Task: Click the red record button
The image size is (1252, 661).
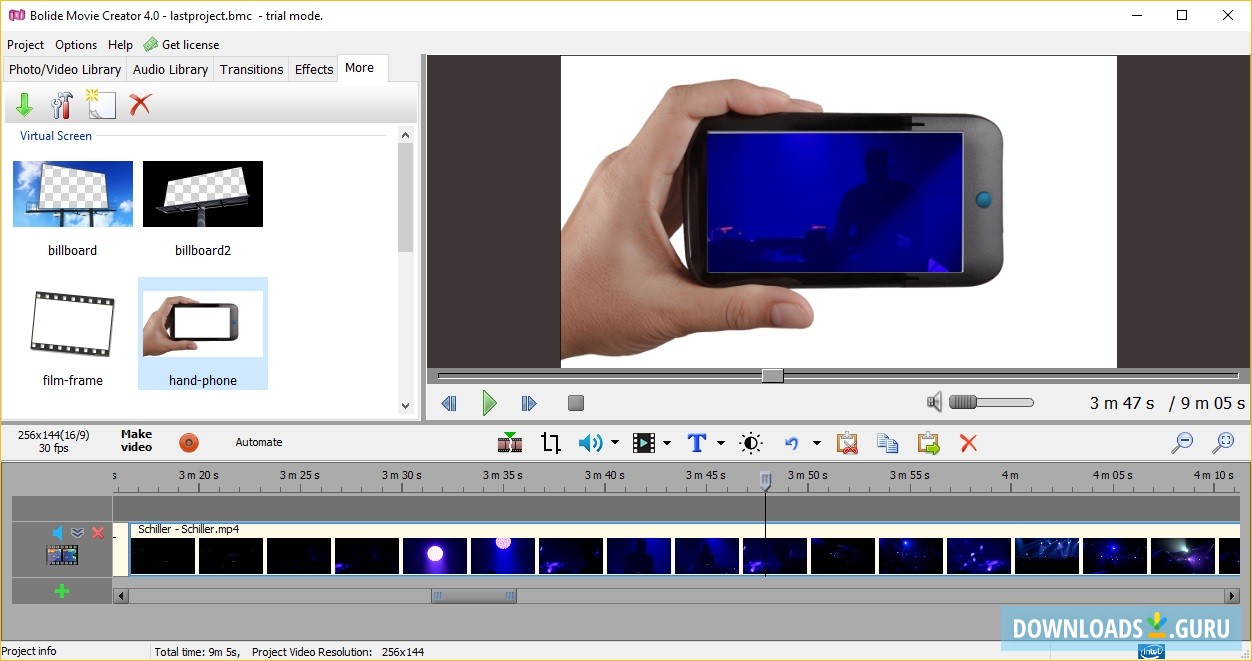Action: pyautogui.click(x=189, y=442)
